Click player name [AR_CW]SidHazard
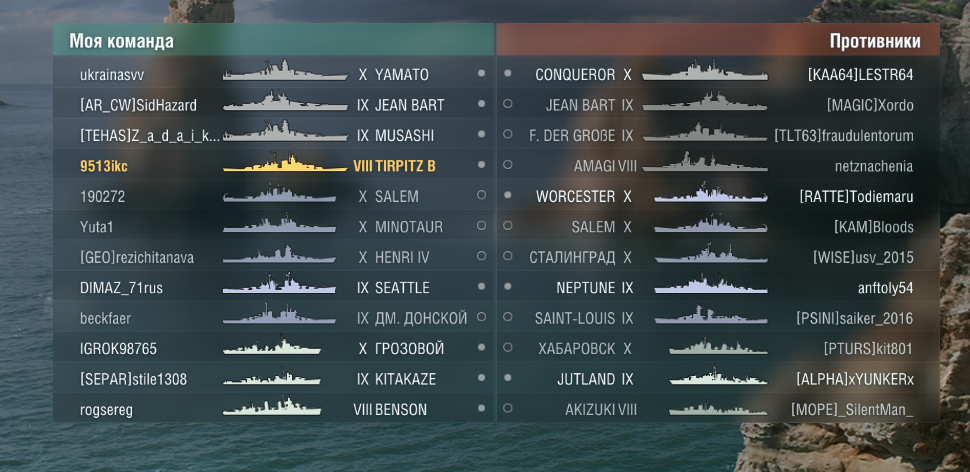The height and width of the screenshot is (472, 970). [x=138, y=105]
